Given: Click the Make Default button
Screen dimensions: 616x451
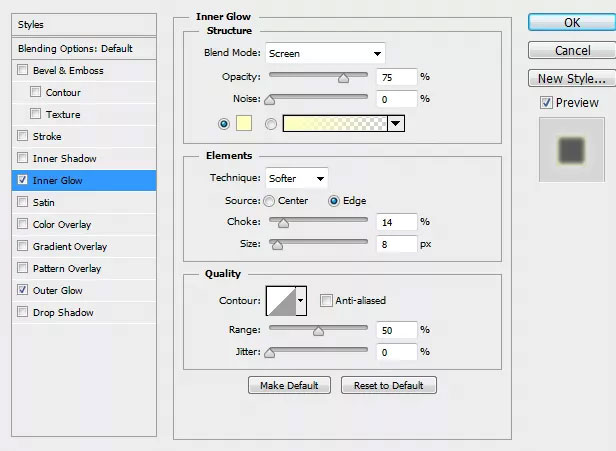Looking at the screenshot, I should click(289, 385).
